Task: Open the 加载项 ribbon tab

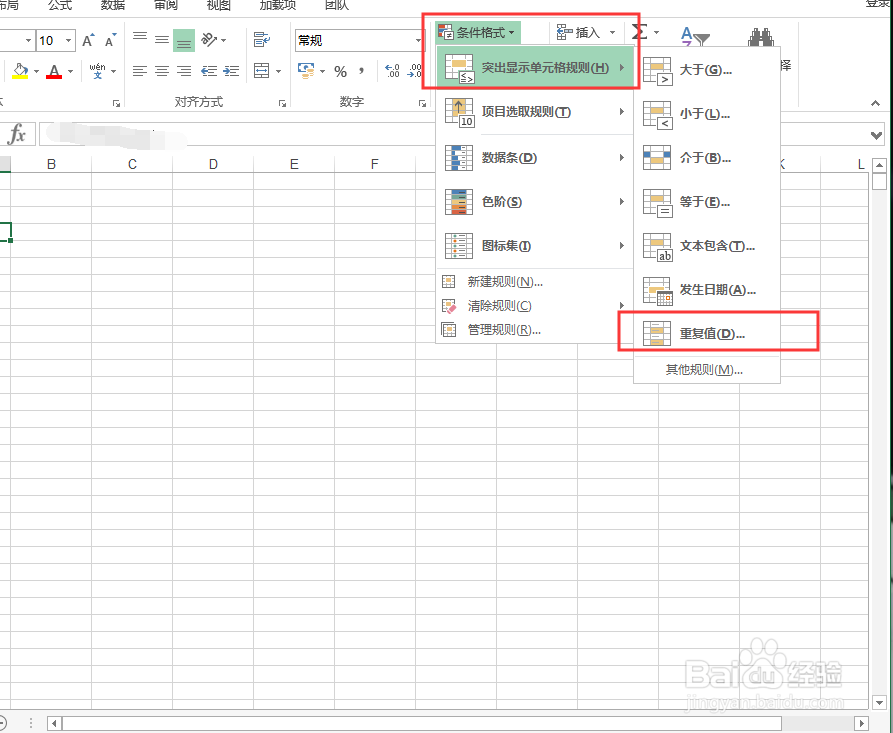Action: [277, 5]
